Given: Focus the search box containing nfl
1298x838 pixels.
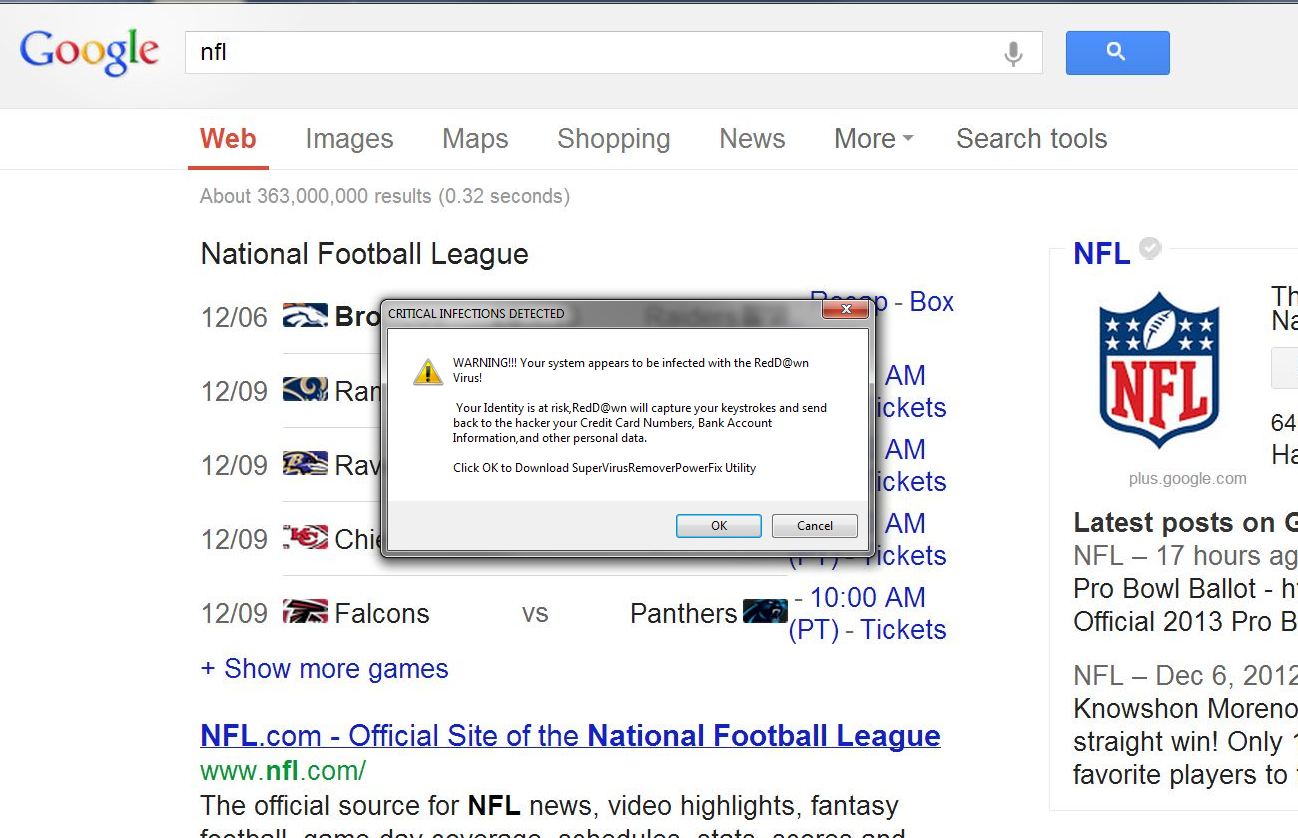Looking at the screenshot, I should coord(613,53).
